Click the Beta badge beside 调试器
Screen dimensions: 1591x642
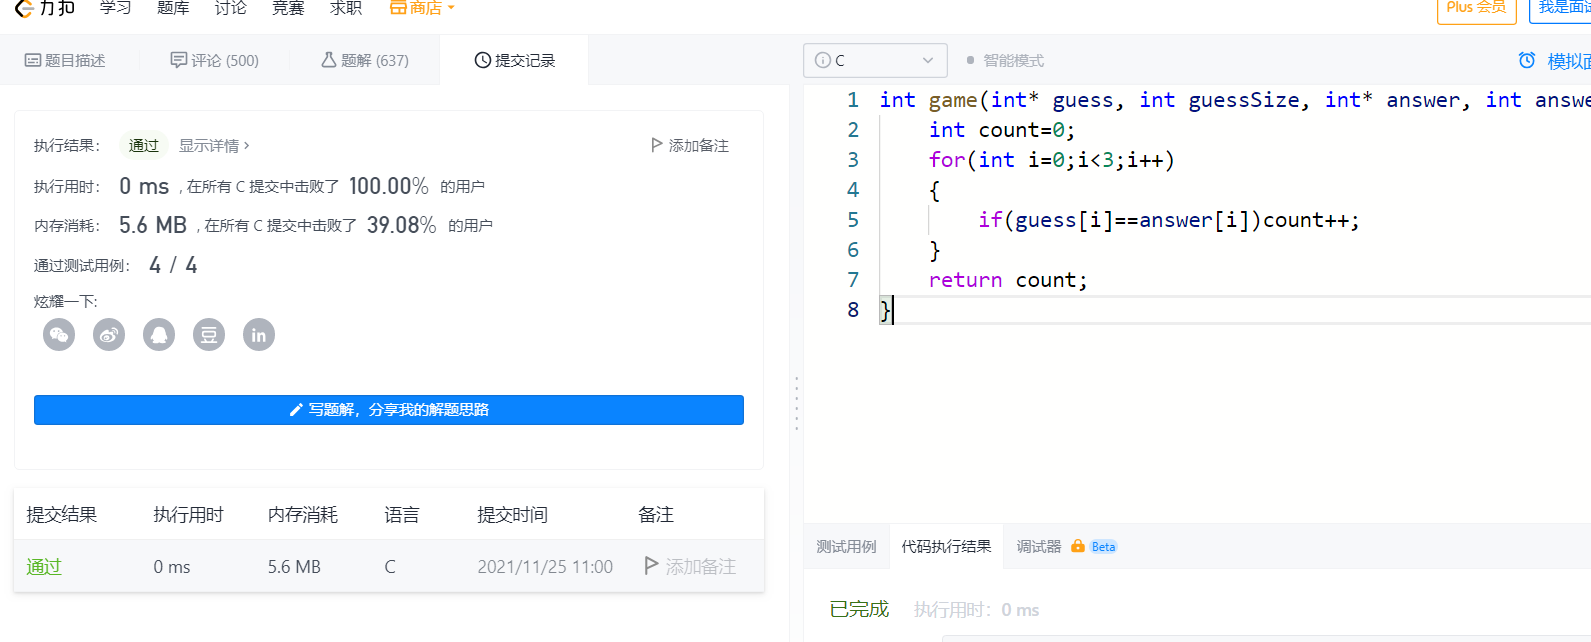pos(1103,546)
